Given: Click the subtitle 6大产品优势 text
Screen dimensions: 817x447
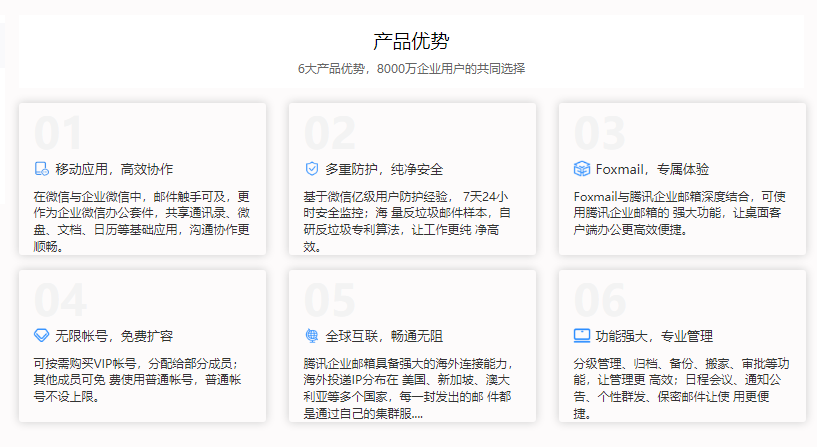Looking at the screenshot, I should pos(411,69).
